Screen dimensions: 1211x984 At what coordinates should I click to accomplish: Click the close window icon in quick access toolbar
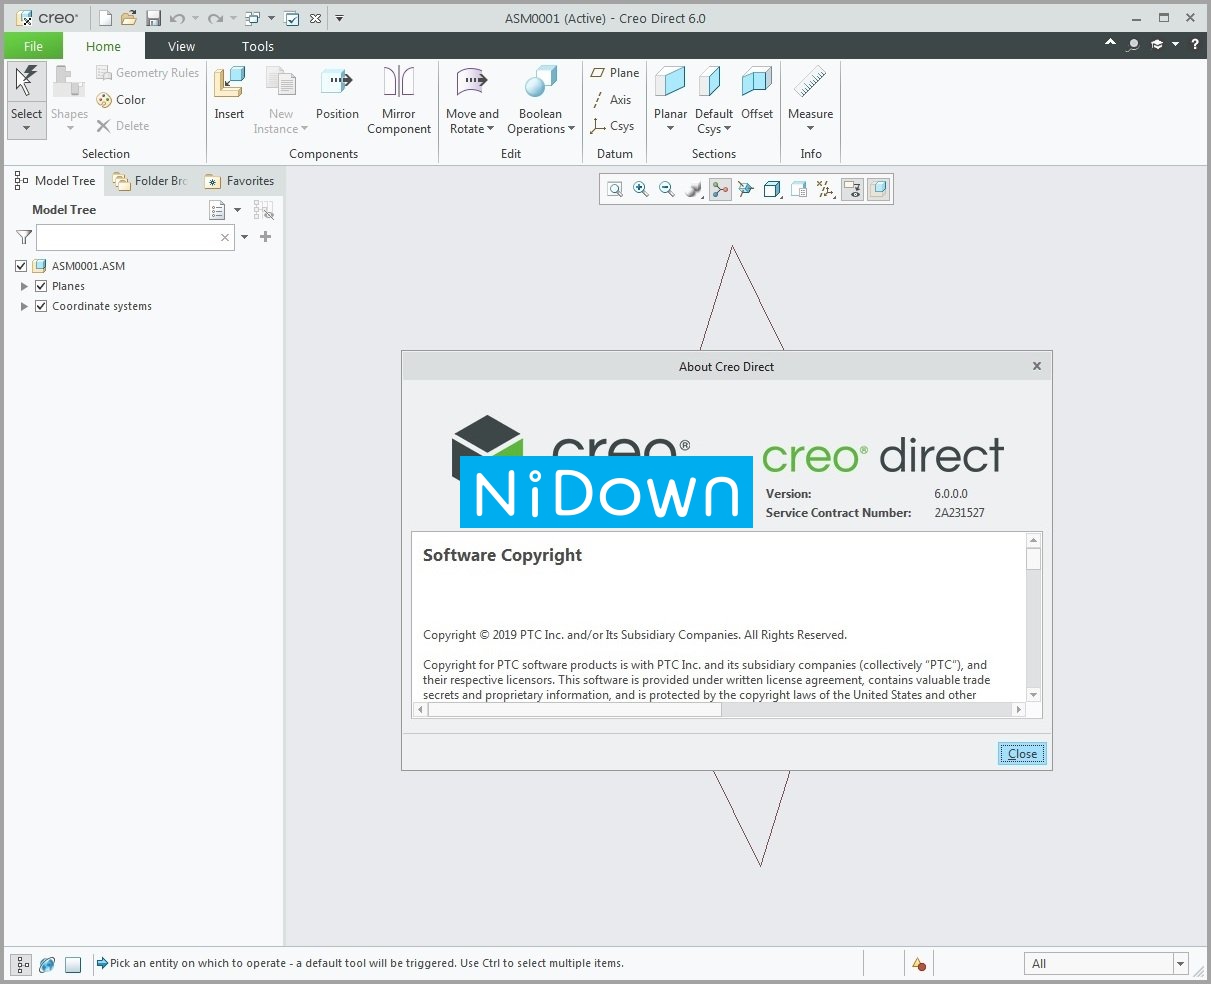click(x=316, y=18)
